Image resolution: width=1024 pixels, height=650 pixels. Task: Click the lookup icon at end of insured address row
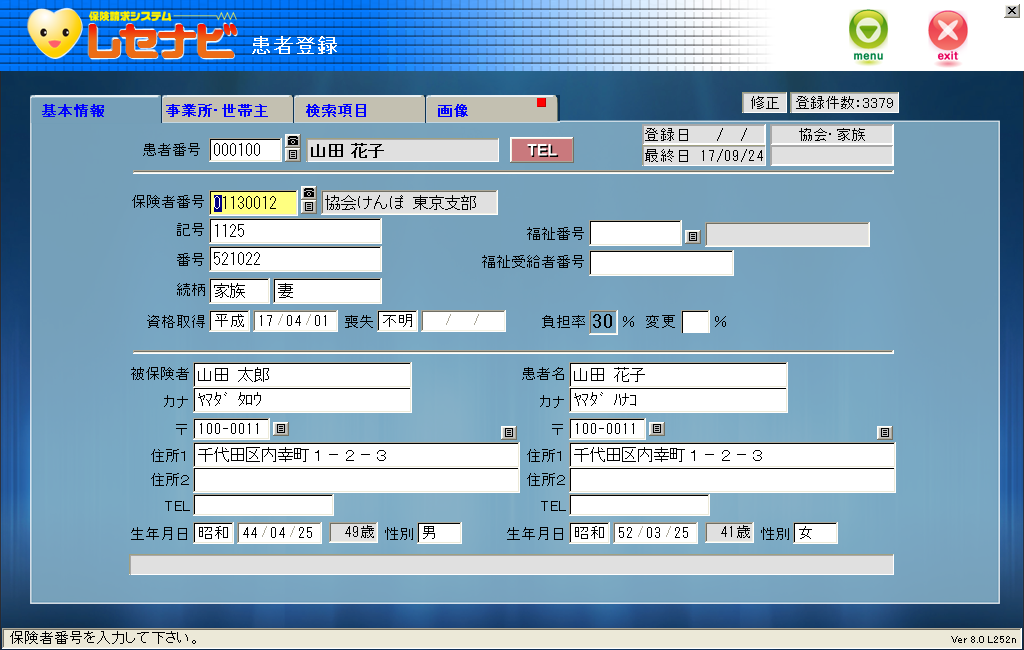point(508,432)
